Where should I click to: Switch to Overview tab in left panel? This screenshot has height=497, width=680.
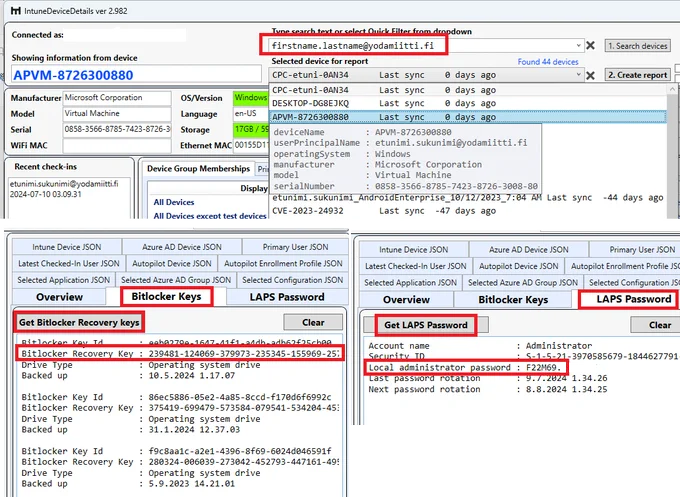click(59, 297)
